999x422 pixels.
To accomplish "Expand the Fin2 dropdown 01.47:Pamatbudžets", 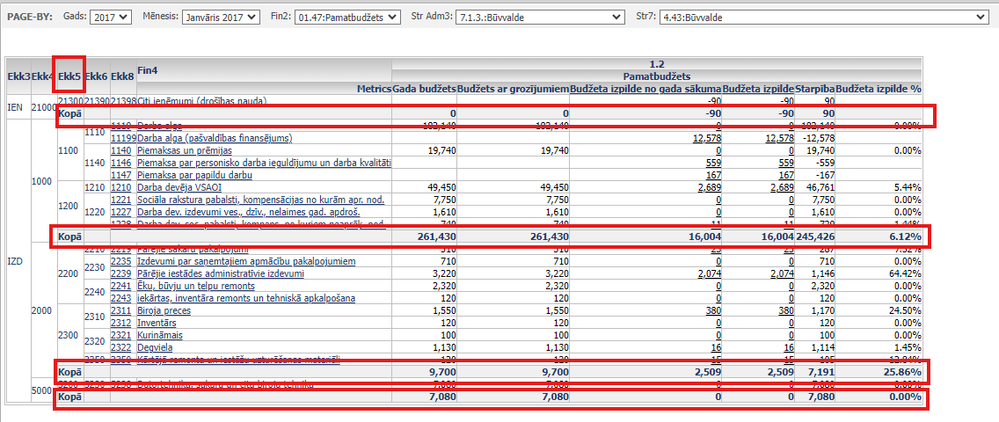I will coord(349,17).
